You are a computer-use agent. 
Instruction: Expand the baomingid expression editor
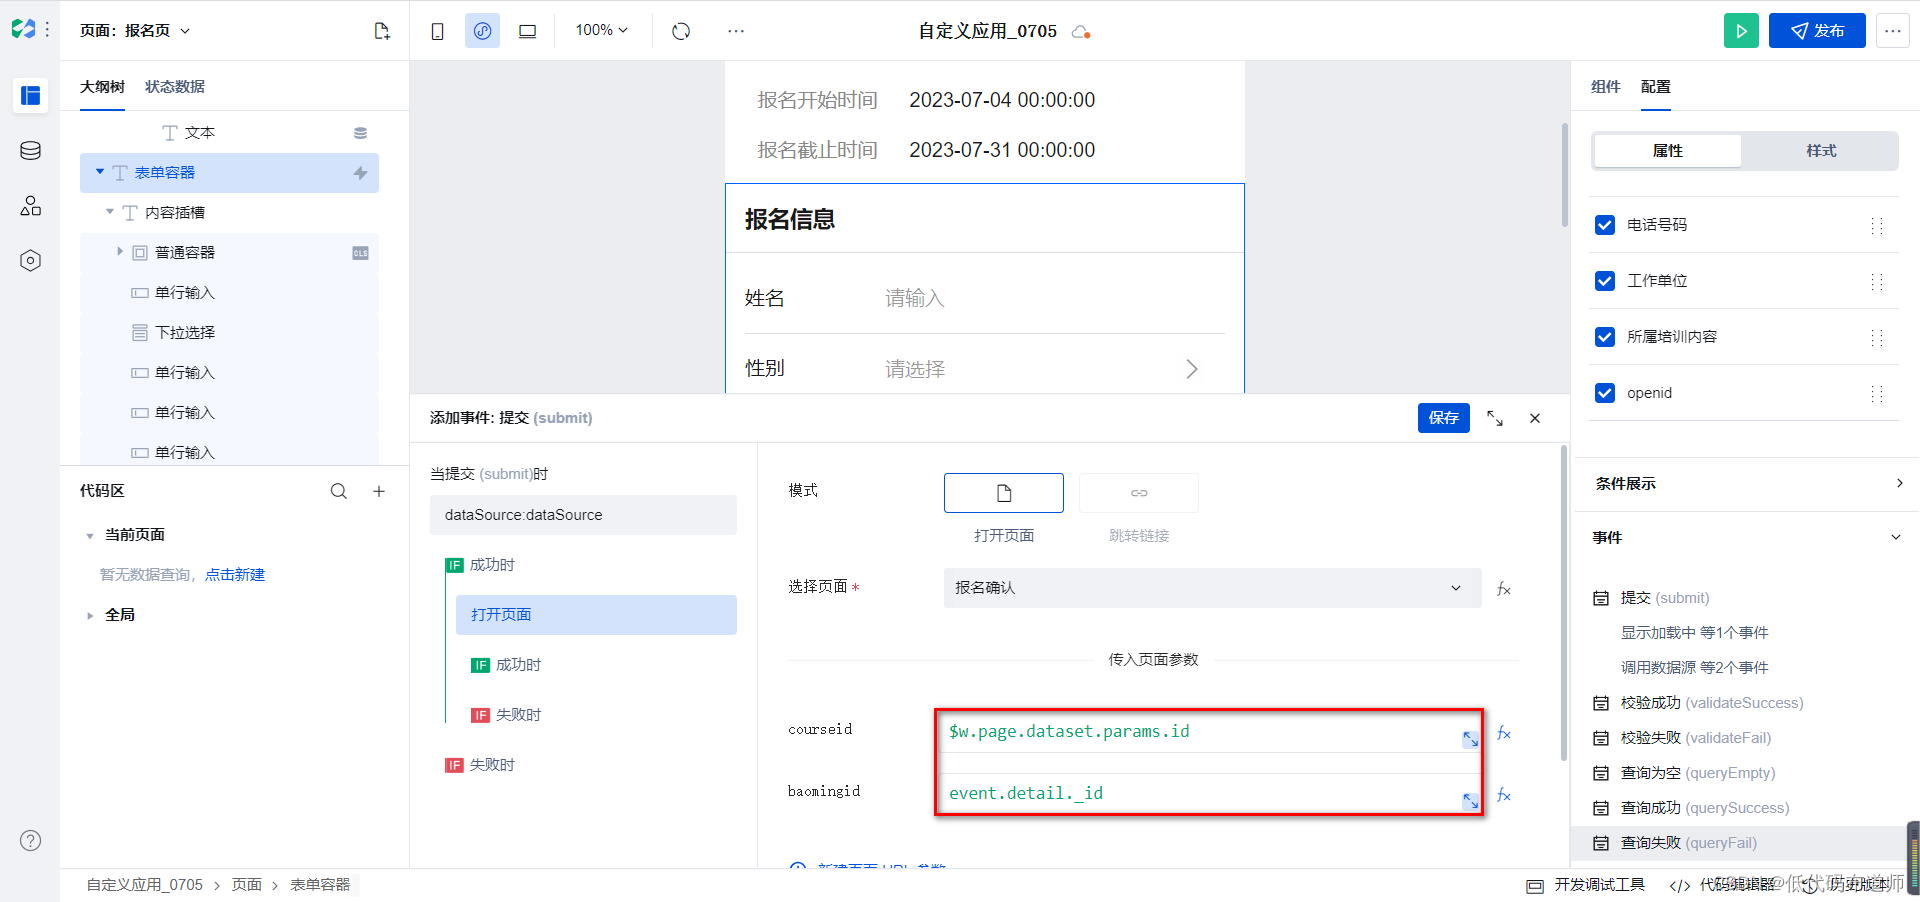tap(1470, 801)
